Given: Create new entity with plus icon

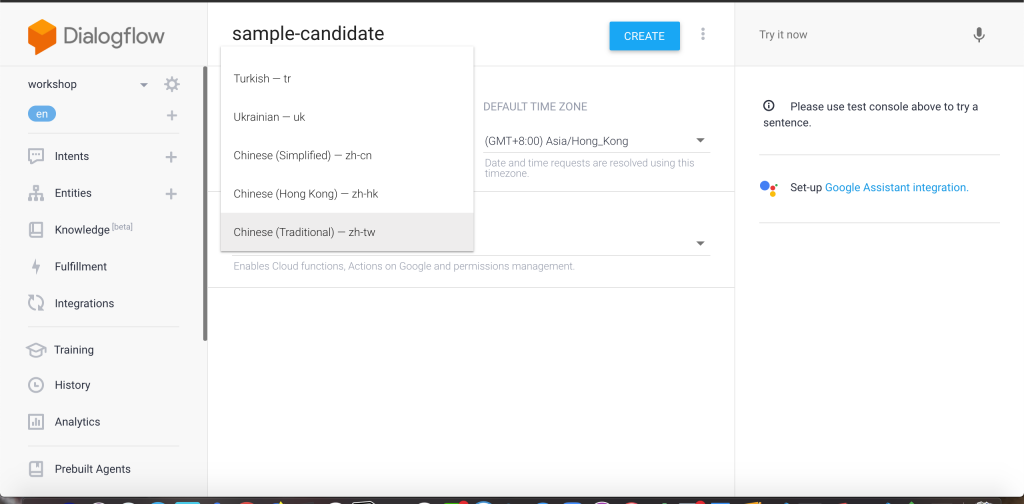Looking at the screenshot, I should click(x=171, y=194).
